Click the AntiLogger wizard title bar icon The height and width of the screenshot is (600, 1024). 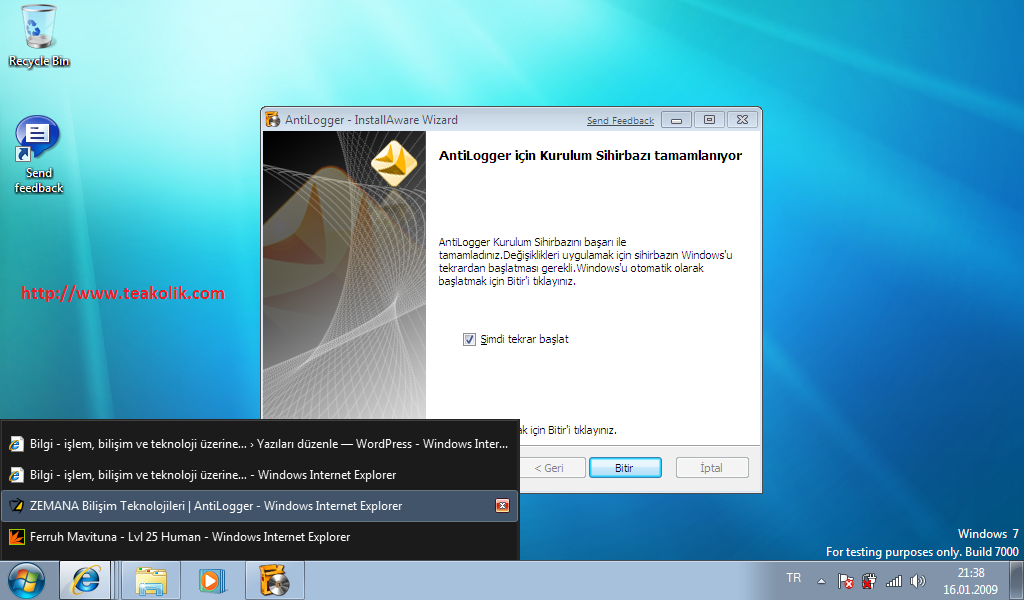(272, 119)
